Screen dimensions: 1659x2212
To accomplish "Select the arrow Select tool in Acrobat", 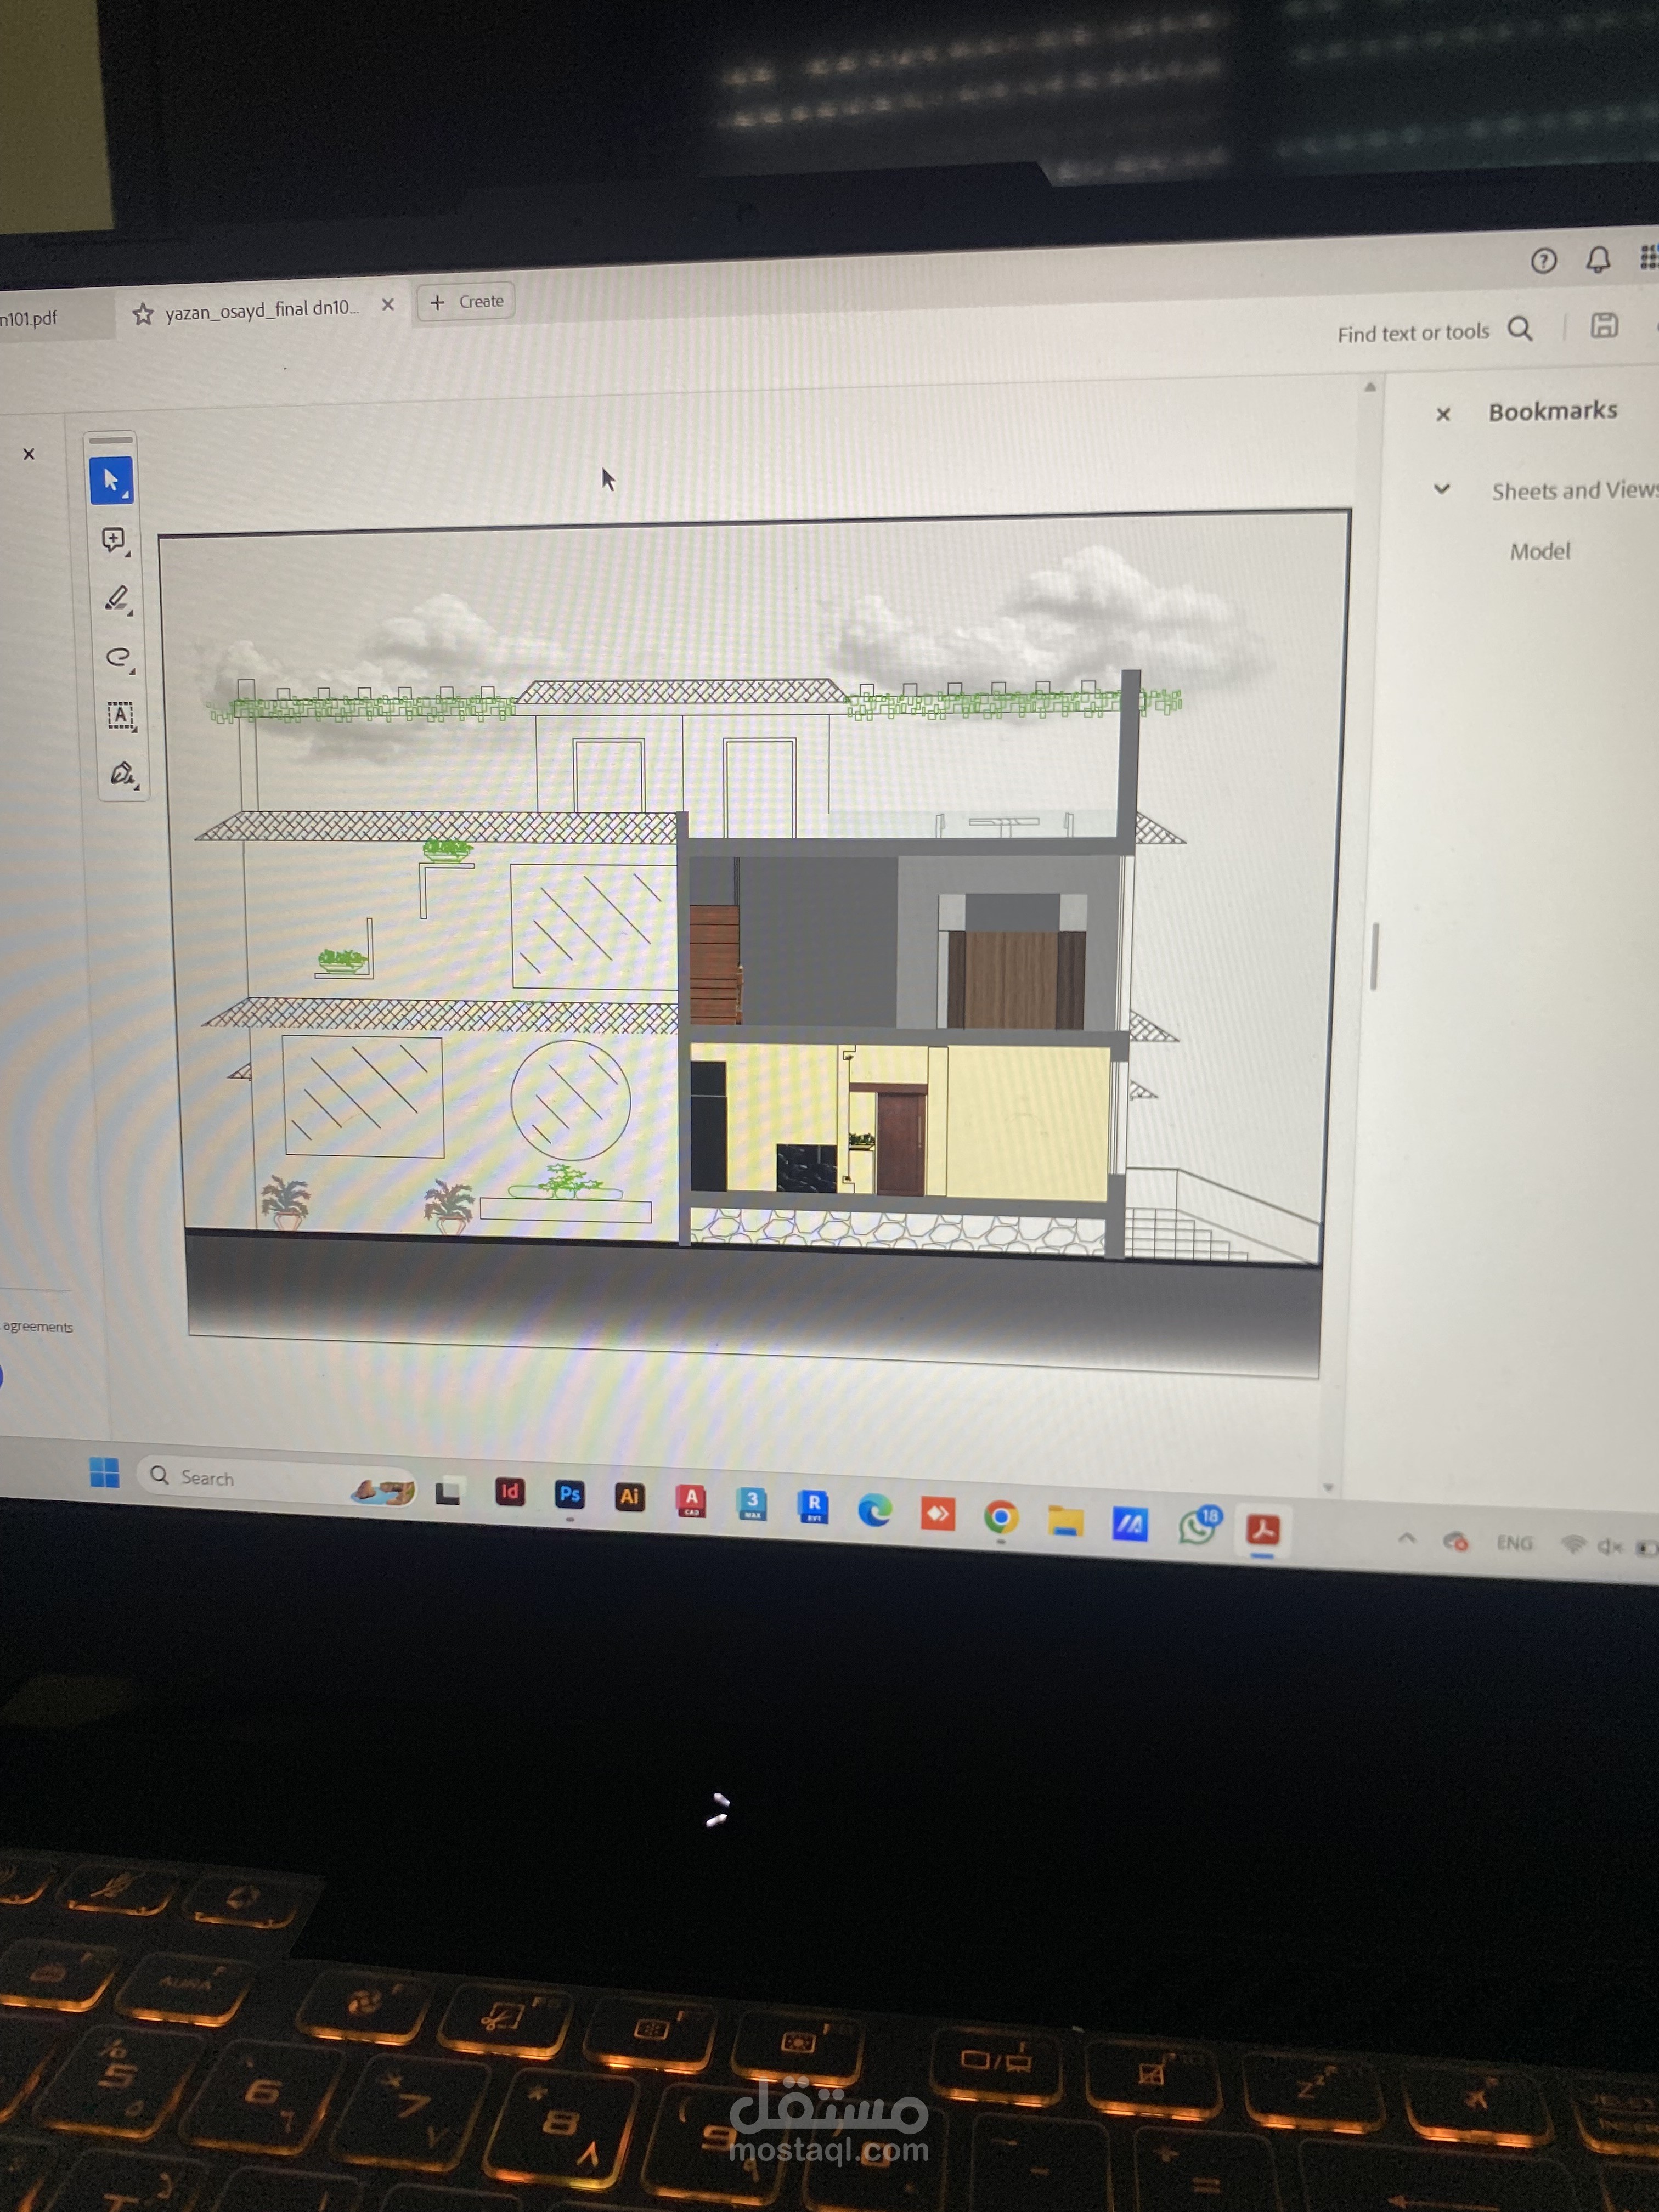I will [111, 481].
